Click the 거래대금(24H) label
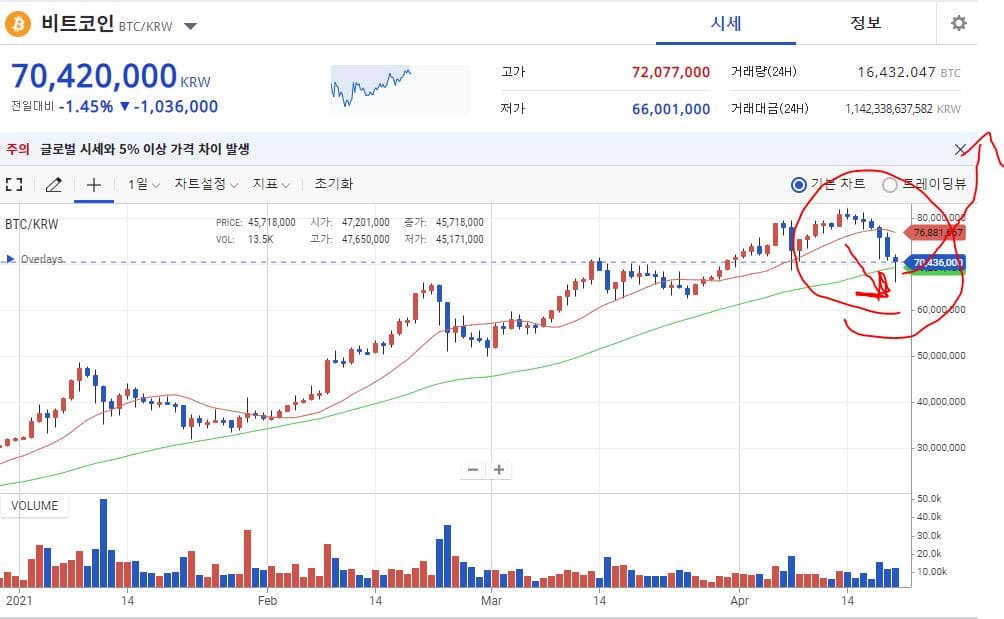1004x619 pixels. pyautogui.click(x=769, y=109)
